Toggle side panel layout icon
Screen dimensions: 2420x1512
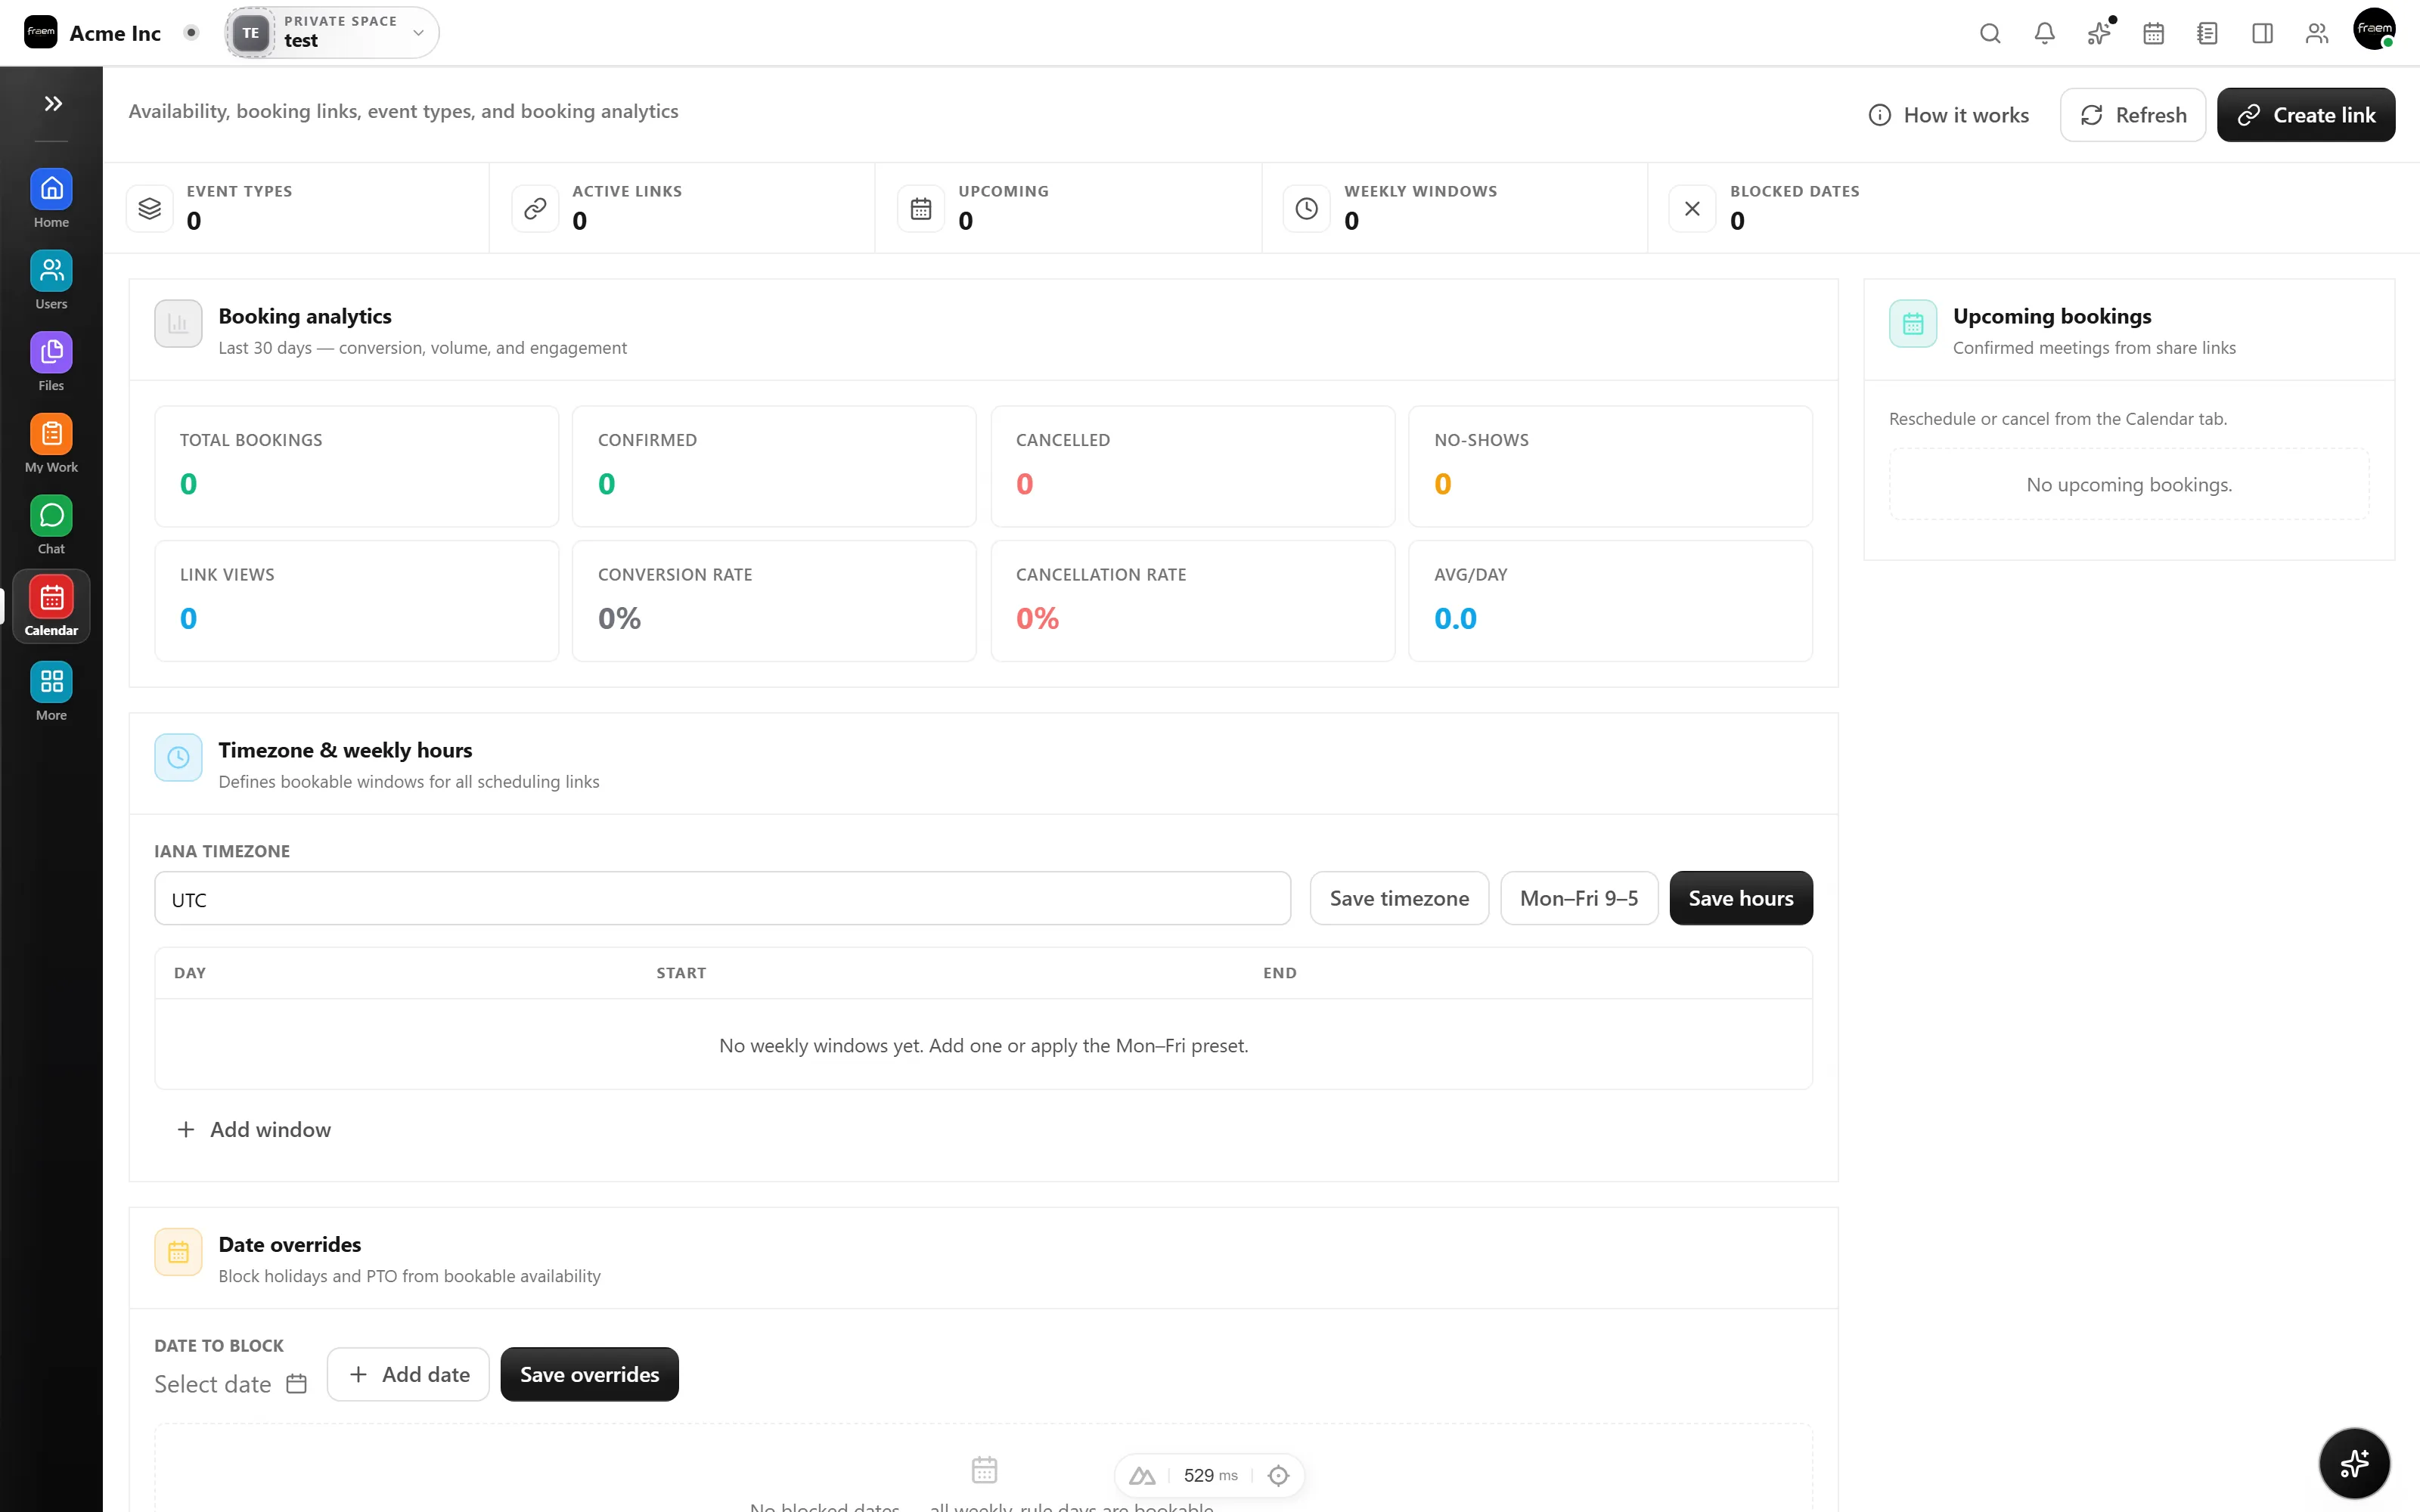click(2262, 33)
